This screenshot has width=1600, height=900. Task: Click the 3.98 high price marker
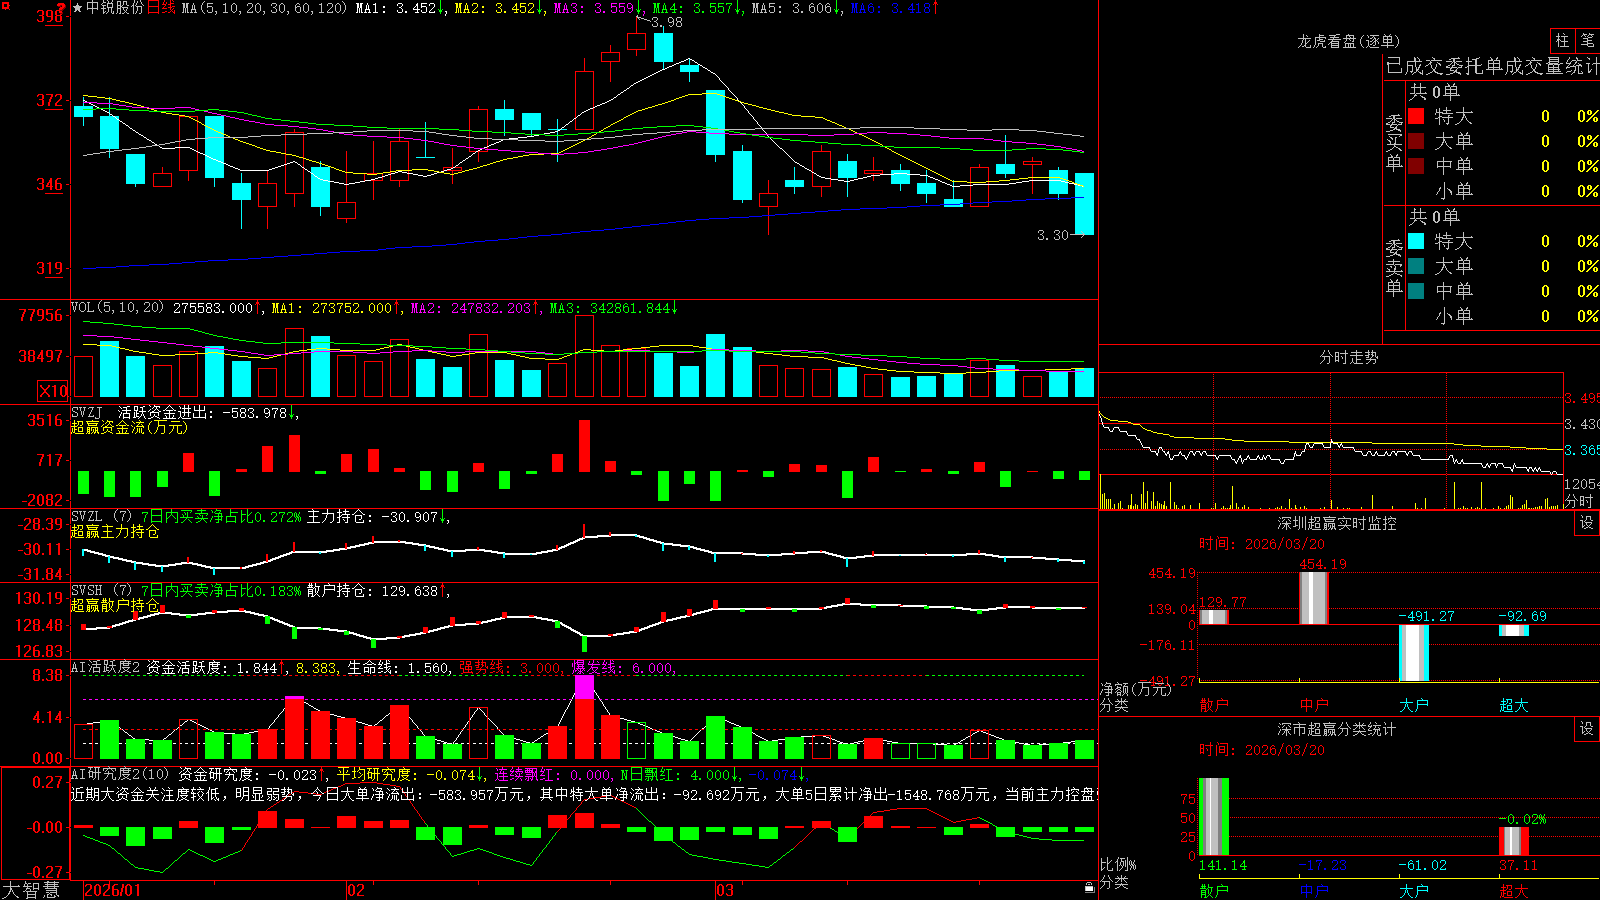pos(667,22)
